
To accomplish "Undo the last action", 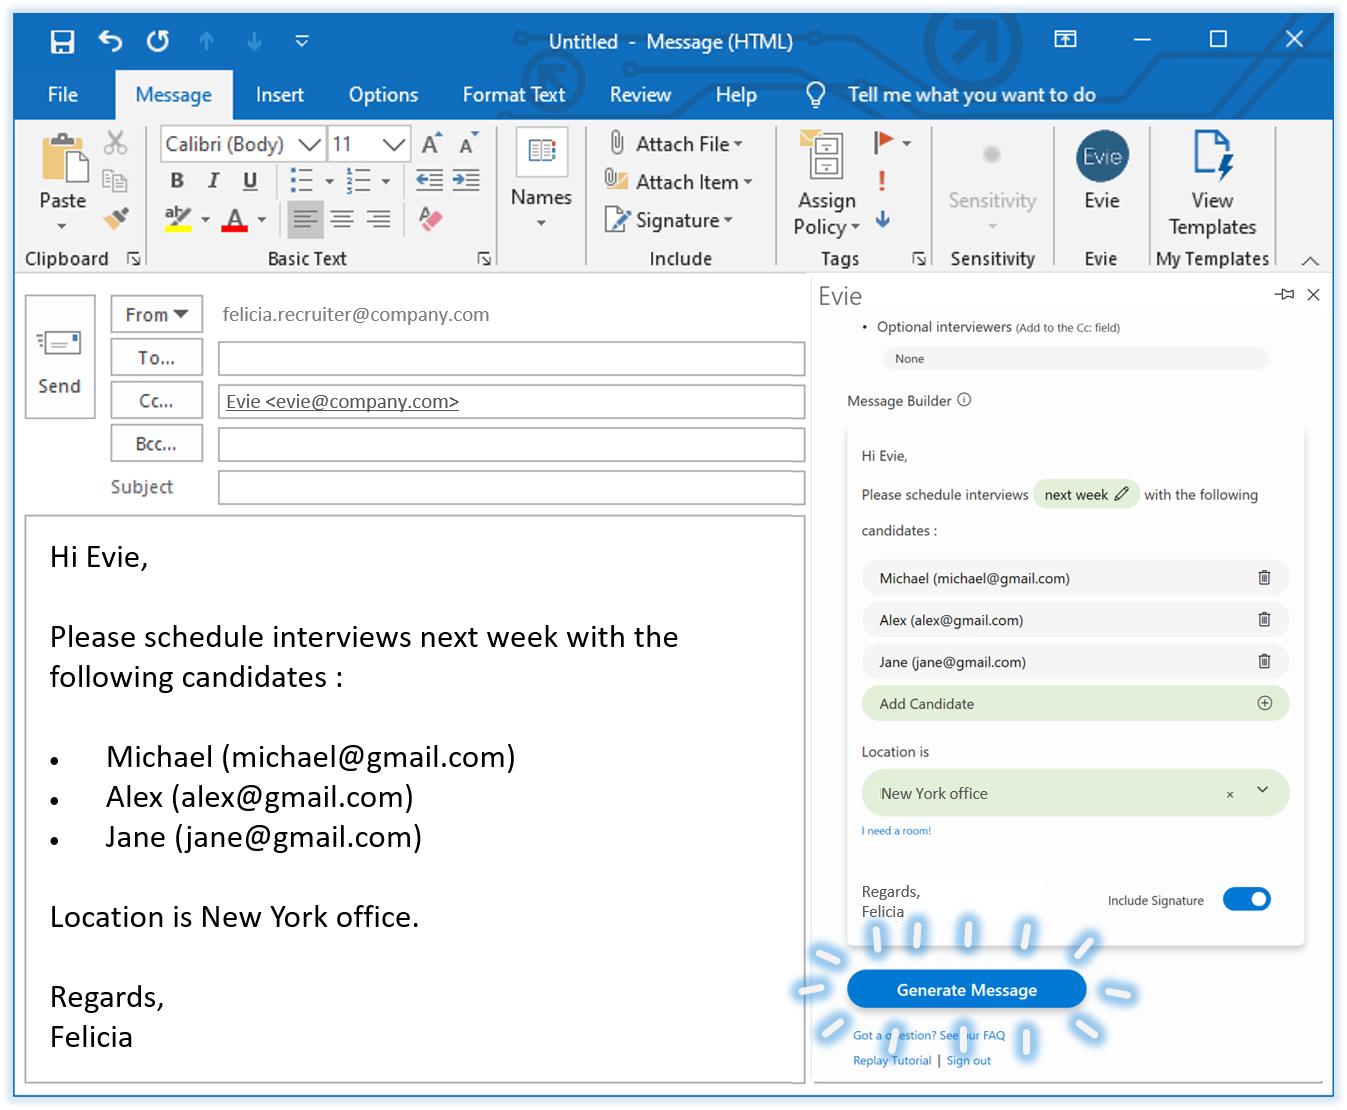I will pyautogui.click(x=110, y=41).
